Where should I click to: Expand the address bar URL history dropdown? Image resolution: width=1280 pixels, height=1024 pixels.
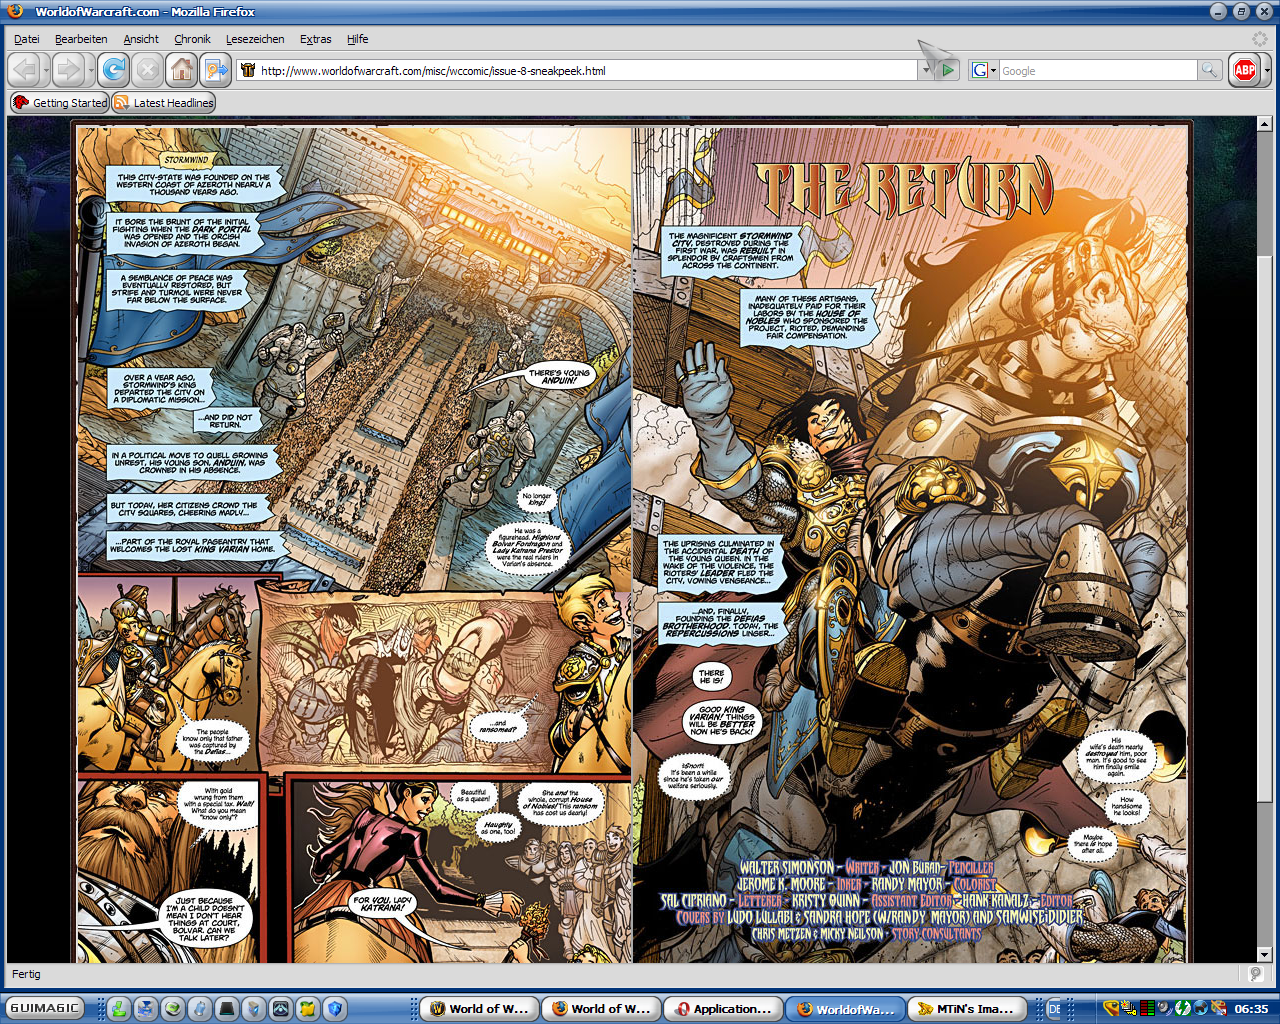point(927,70)
